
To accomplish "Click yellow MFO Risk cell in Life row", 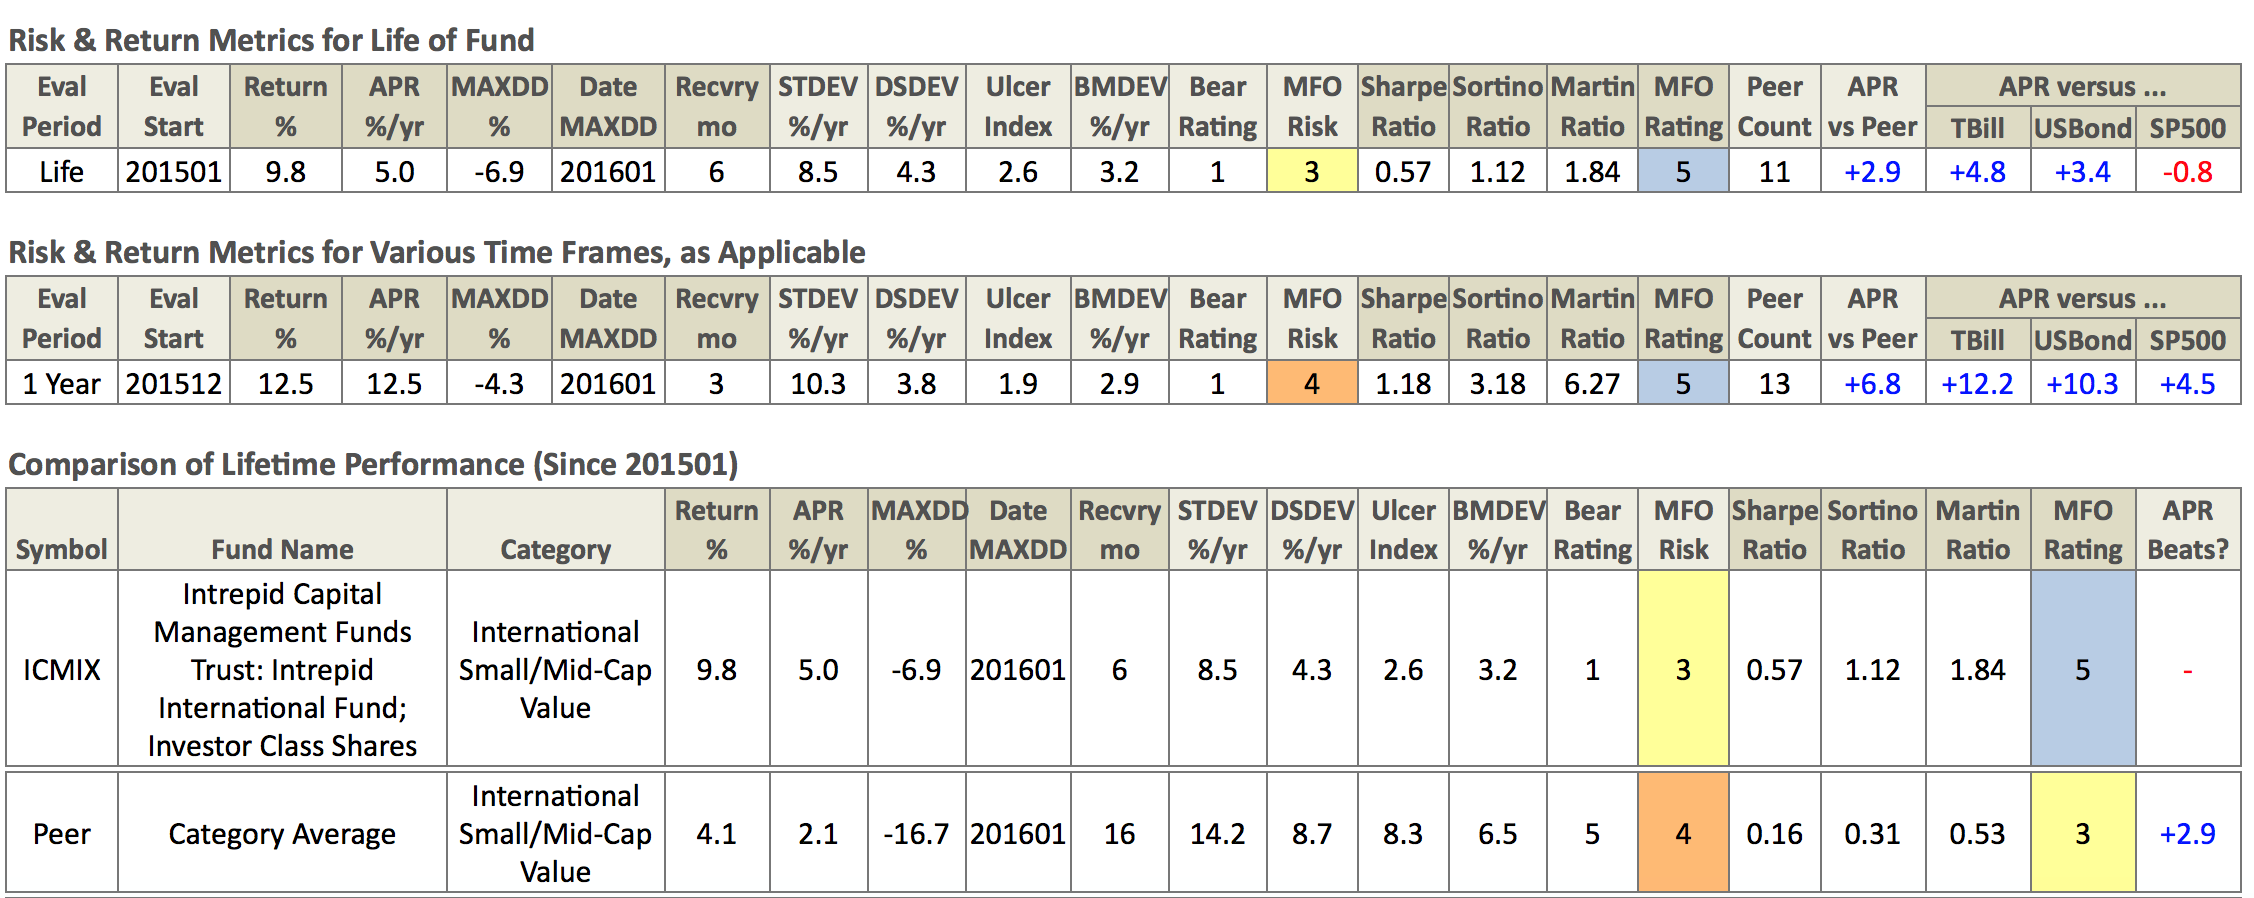I will (x=1311, y=171).
